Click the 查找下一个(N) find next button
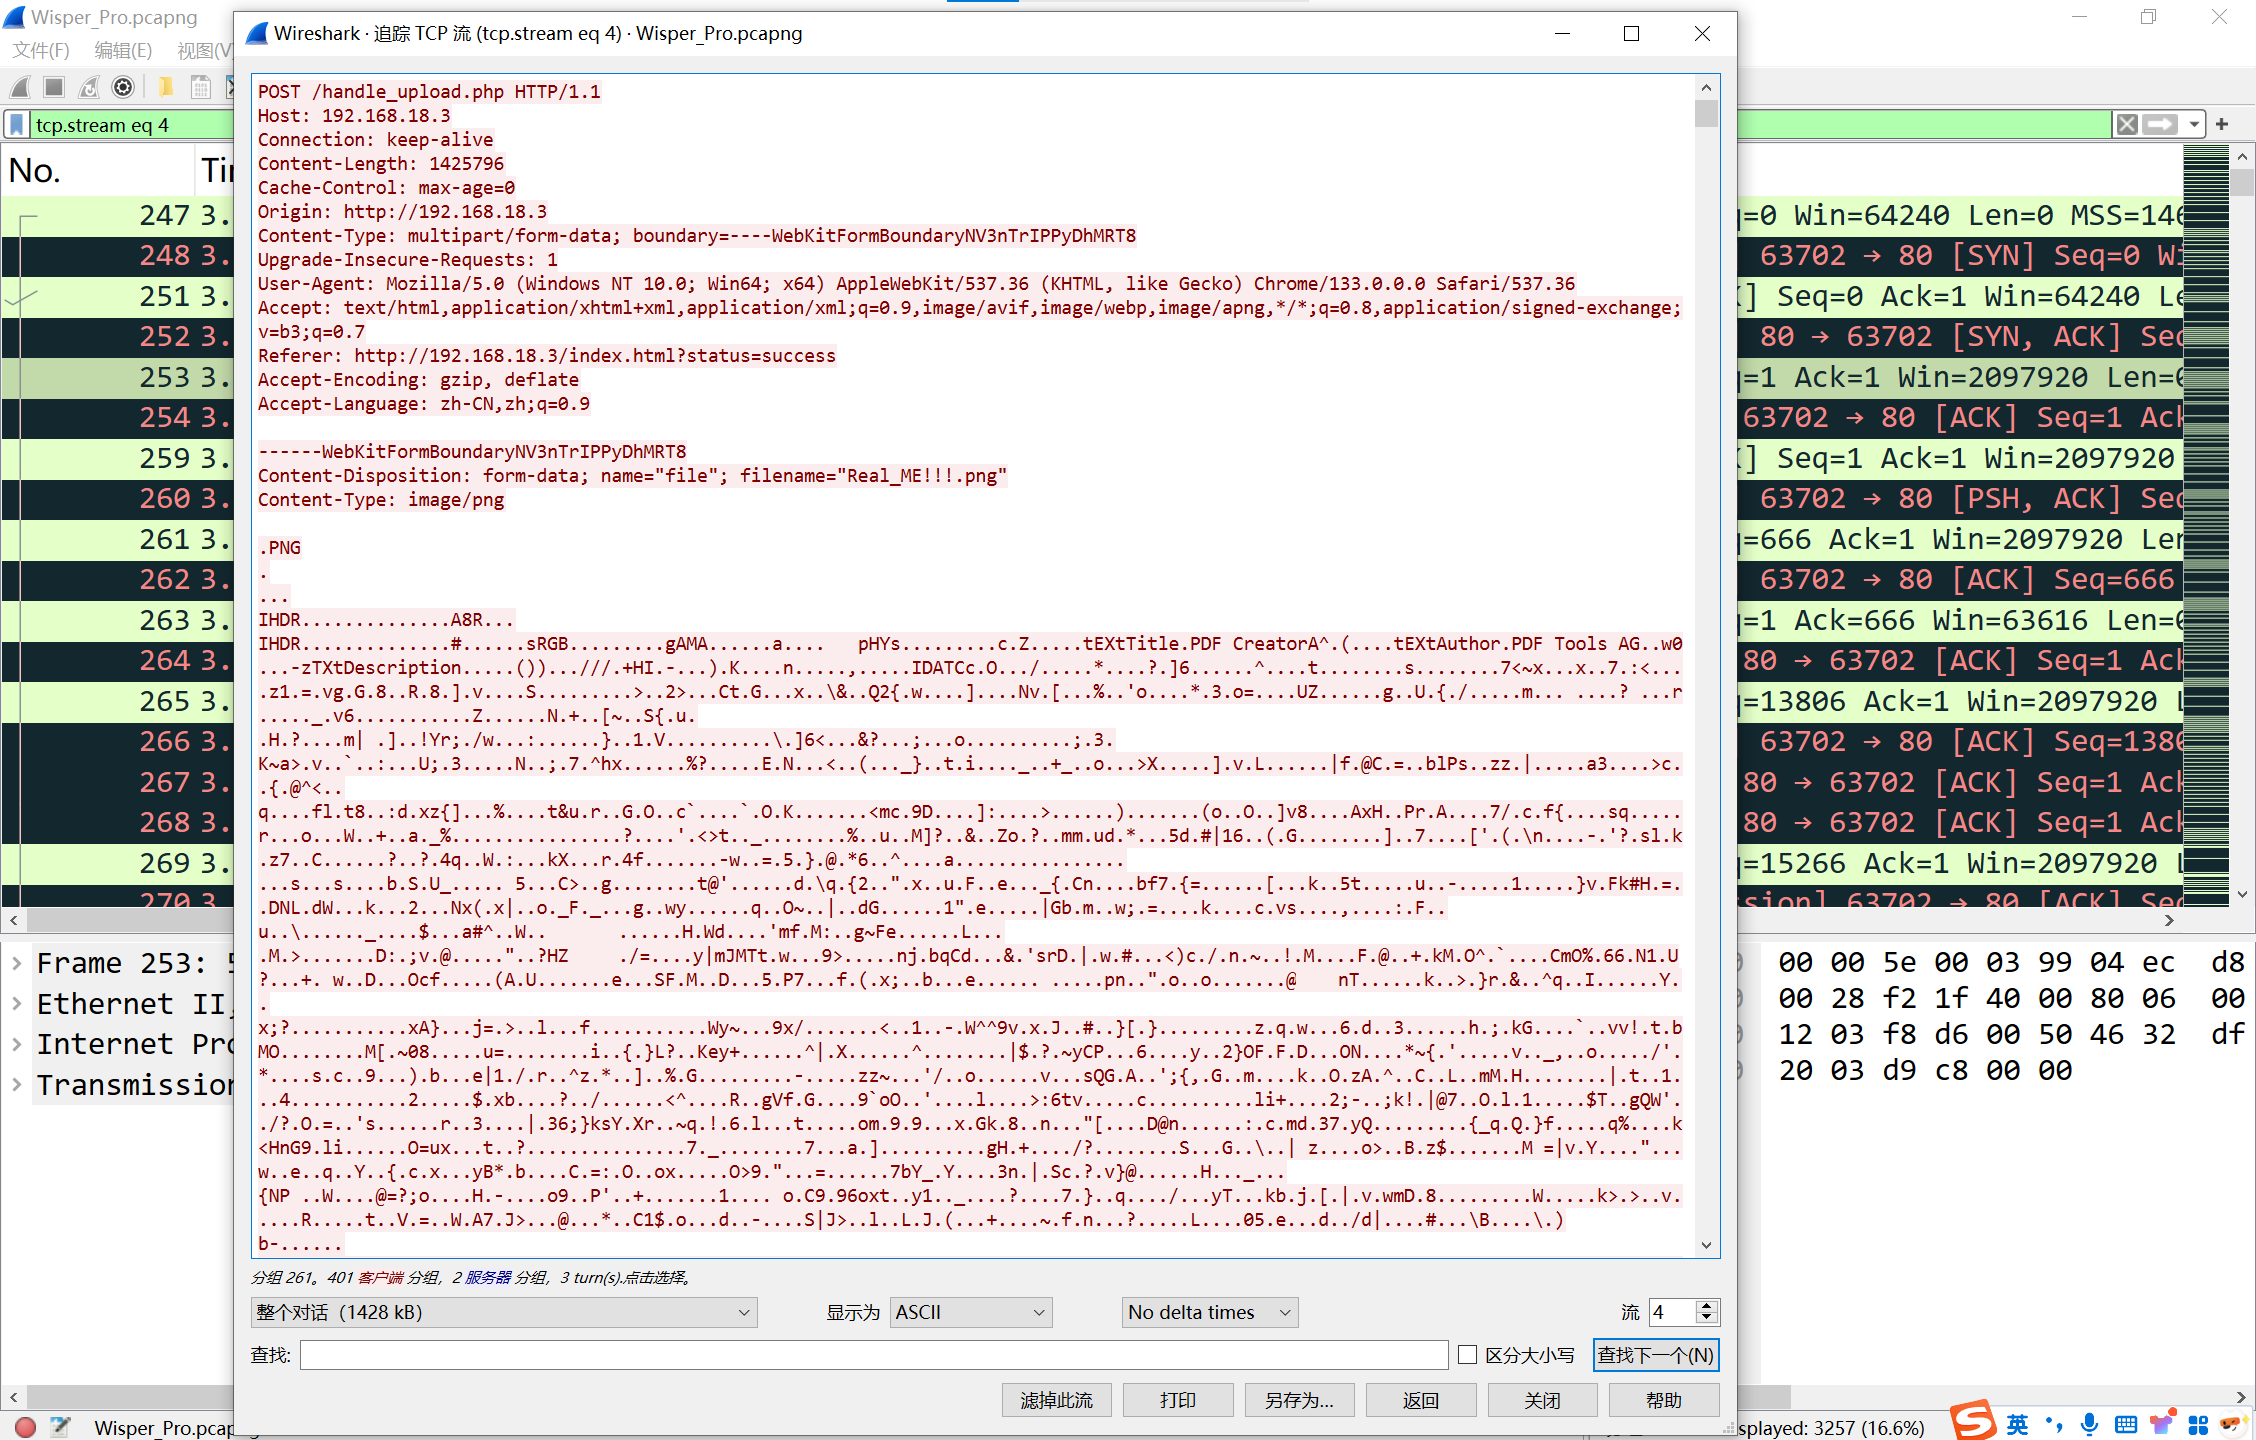This screenshot has width=2256, height=1440. [x=1656, y=1355]
